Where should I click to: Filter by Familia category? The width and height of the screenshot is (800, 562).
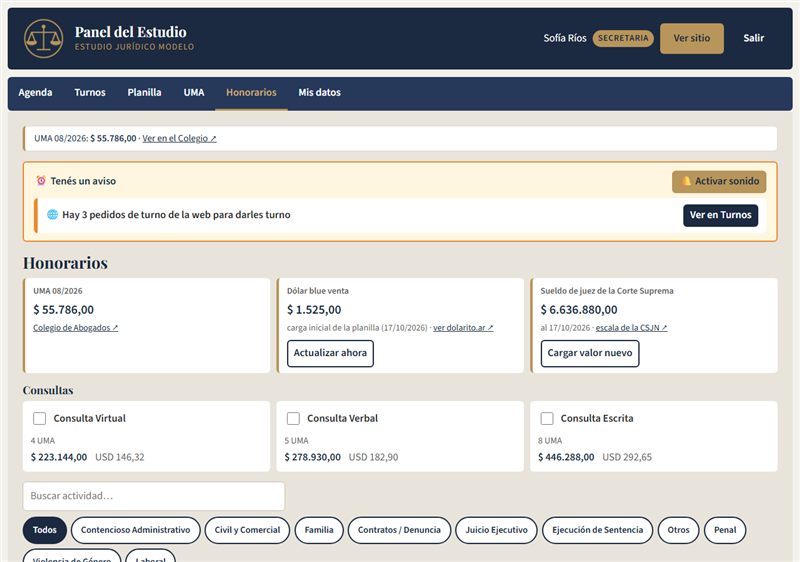pyautogui.click(x=319, y=530)
